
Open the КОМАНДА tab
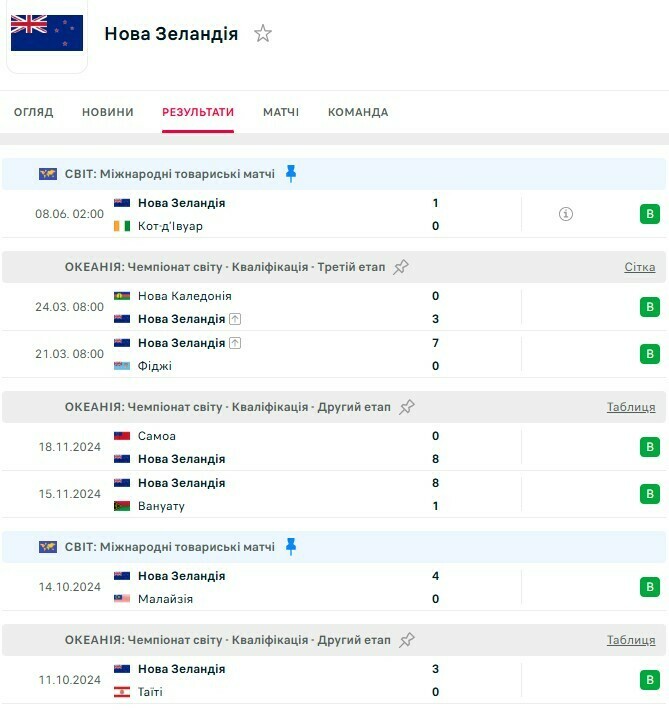pyautogui.click(x=358, y=112)
